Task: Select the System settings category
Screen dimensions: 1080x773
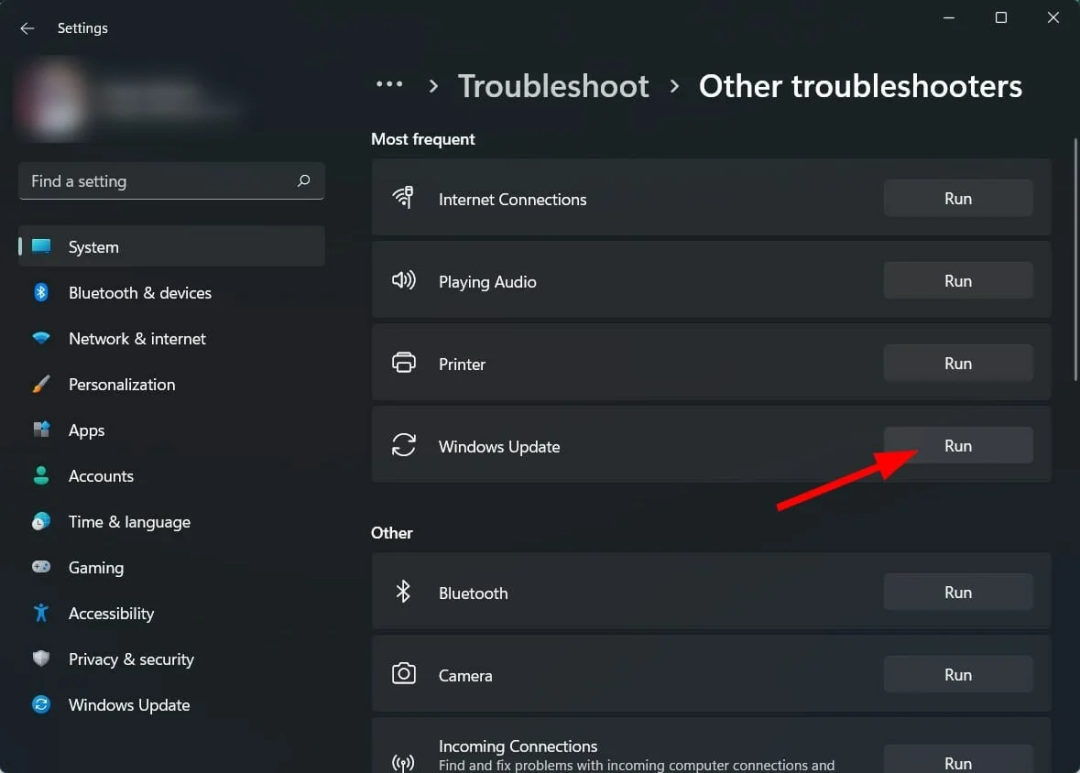Action: tap(93, 247)
